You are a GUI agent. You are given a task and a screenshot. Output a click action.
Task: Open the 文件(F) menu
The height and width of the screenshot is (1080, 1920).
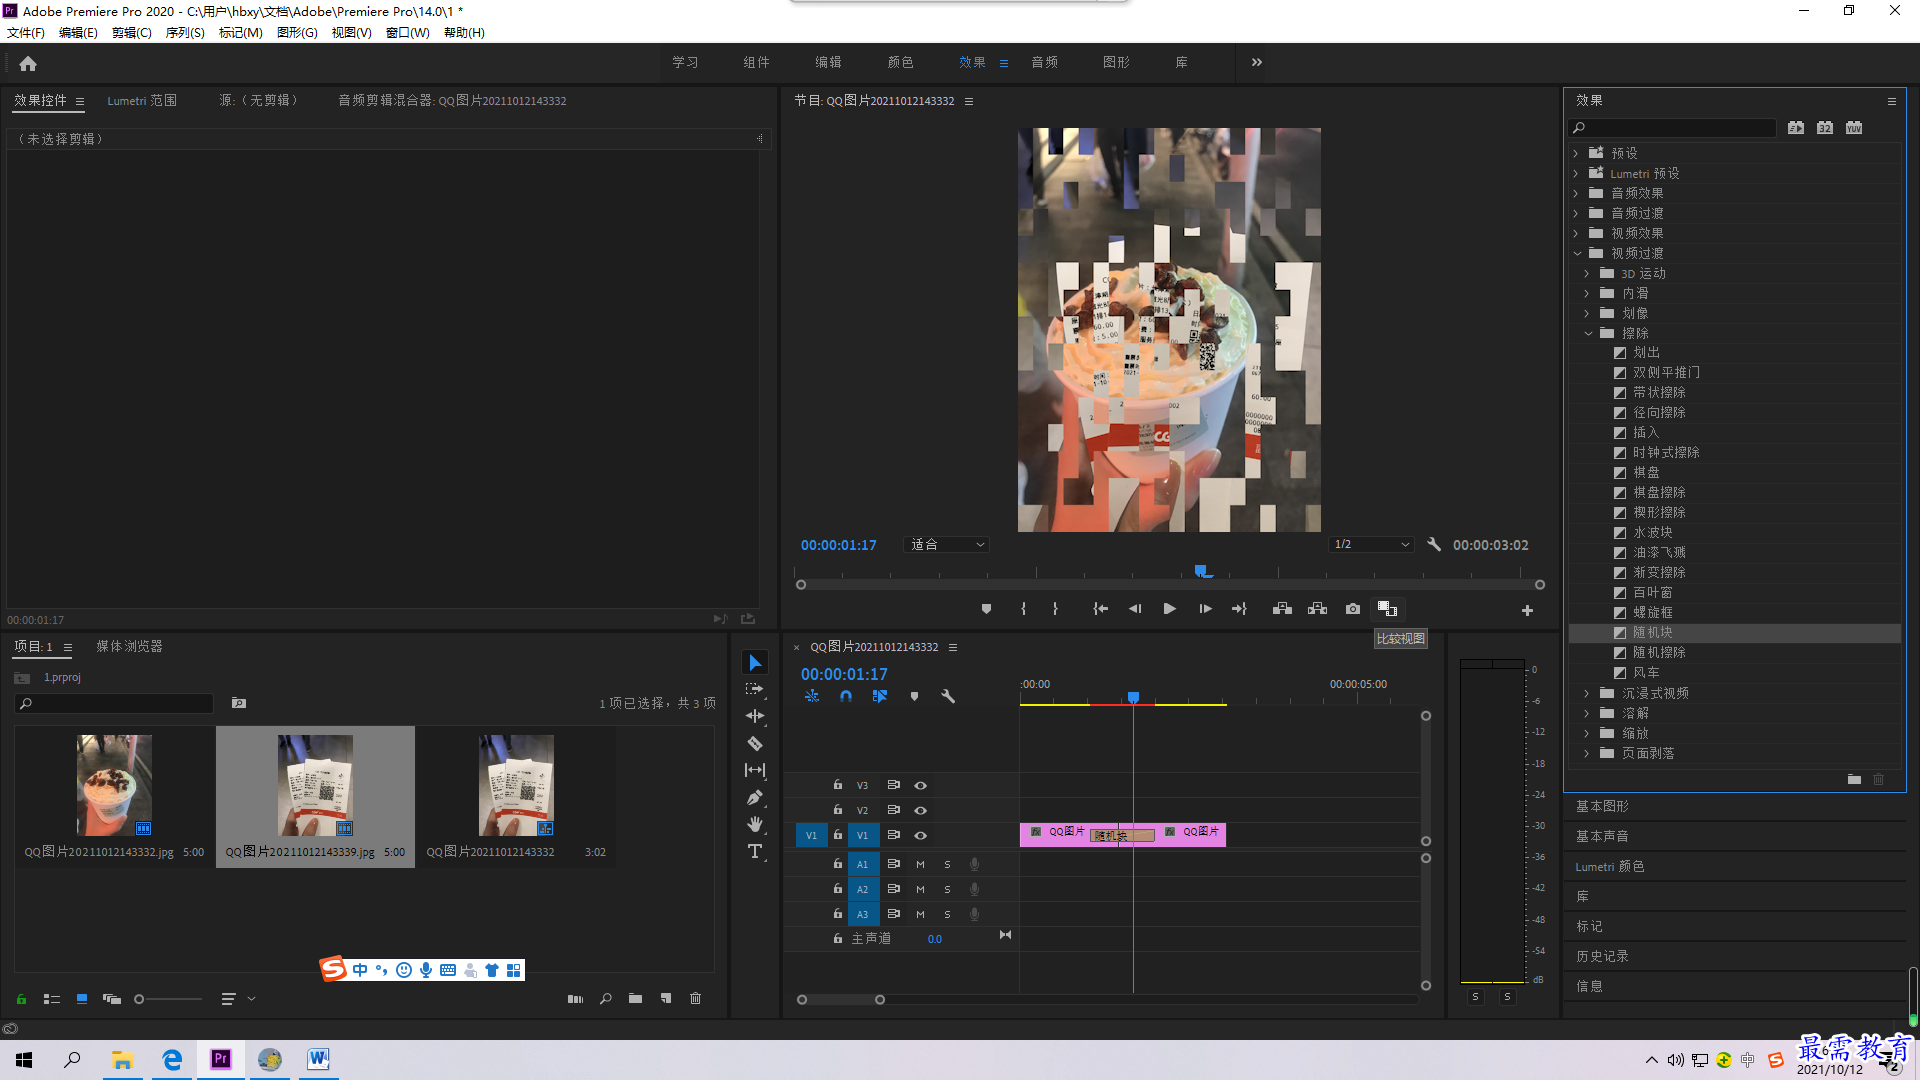click(26, 32)
